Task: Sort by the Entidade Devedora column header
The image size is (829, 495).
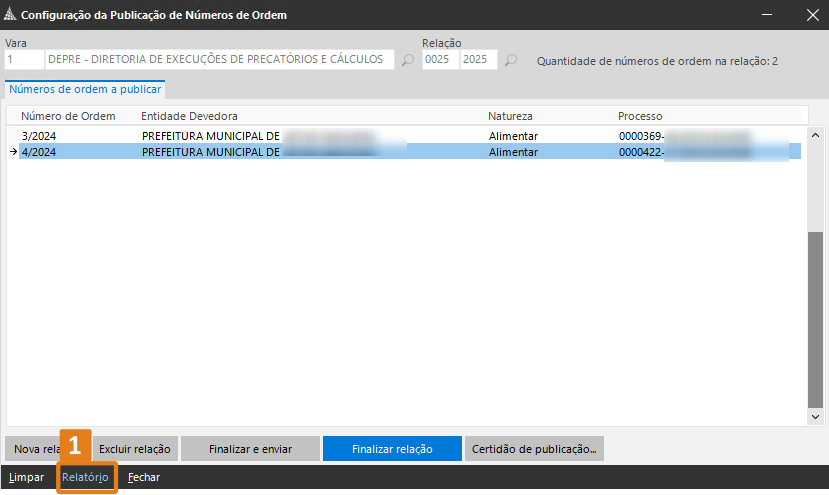Action: tap(189, 116)
